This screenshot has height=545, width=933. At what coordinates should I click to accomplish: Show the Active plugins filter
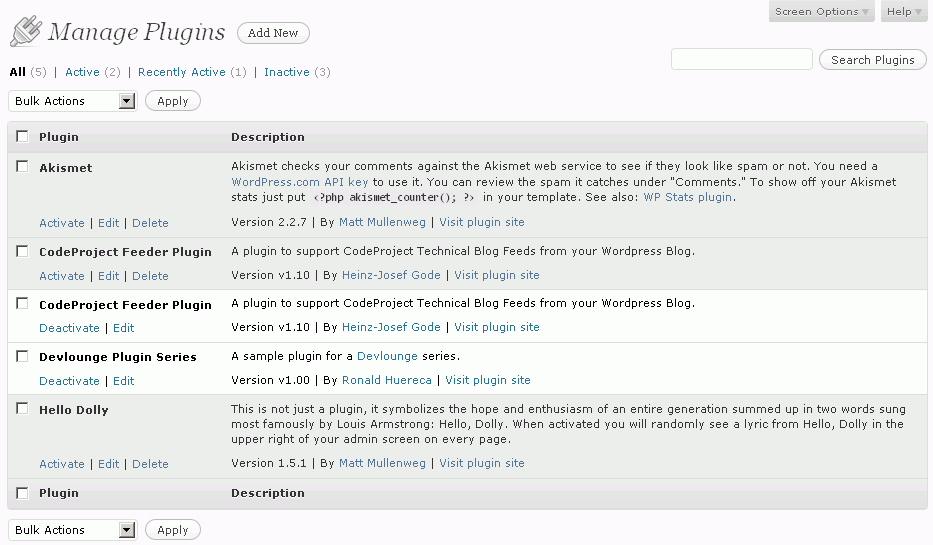82,72
